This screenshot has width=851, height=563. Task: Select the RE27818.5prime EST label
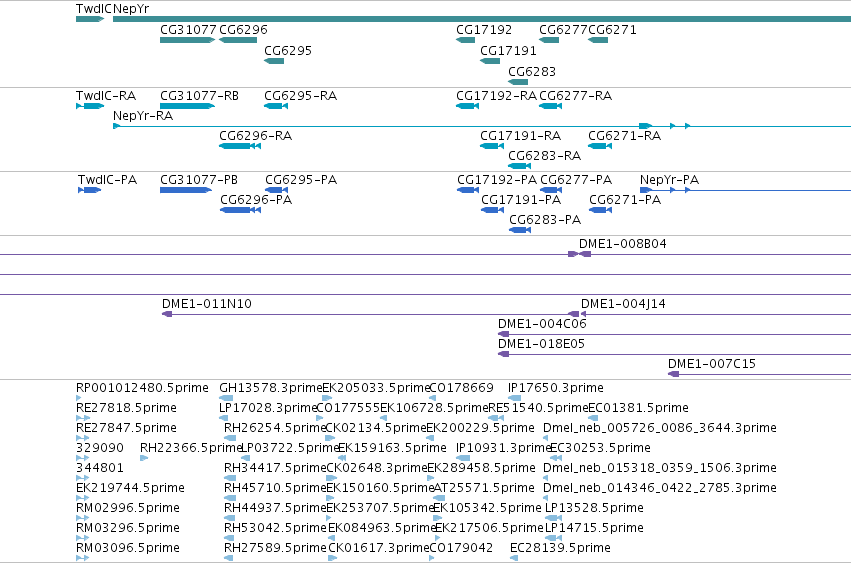click(126, 408)
